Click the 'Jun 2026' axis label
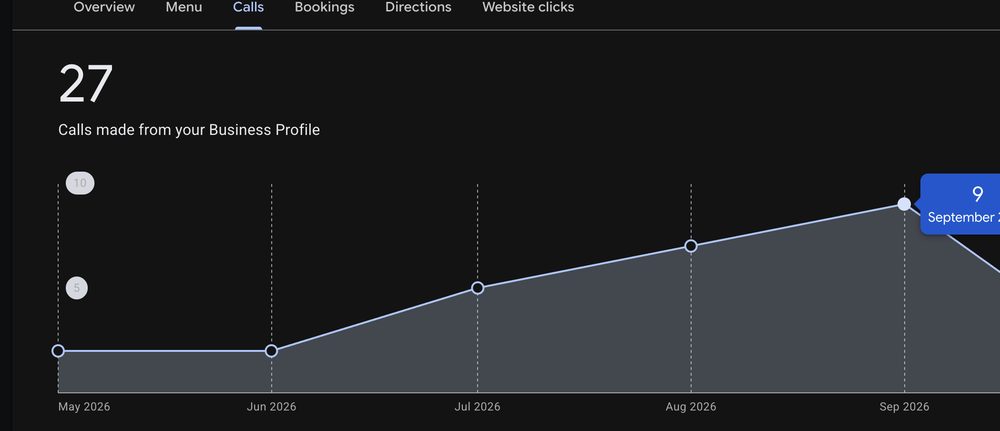Screen dimensions: 1000x431 [271, 407]
